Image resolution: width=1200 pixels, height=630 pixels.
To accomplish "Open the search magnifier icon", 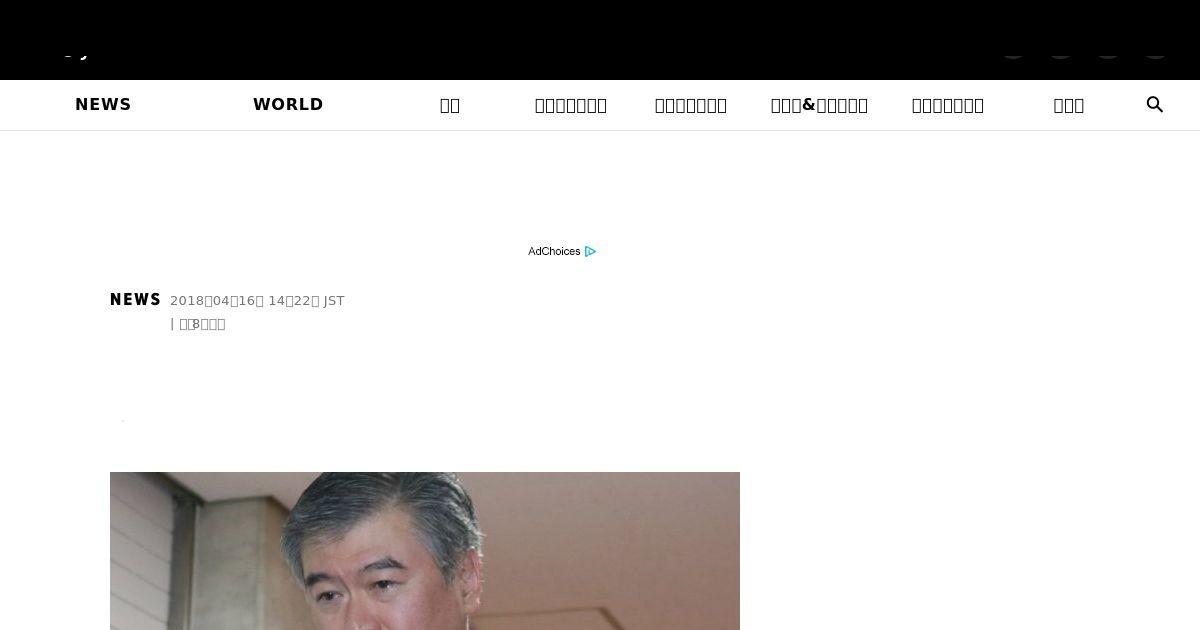I will [1155, 105].
